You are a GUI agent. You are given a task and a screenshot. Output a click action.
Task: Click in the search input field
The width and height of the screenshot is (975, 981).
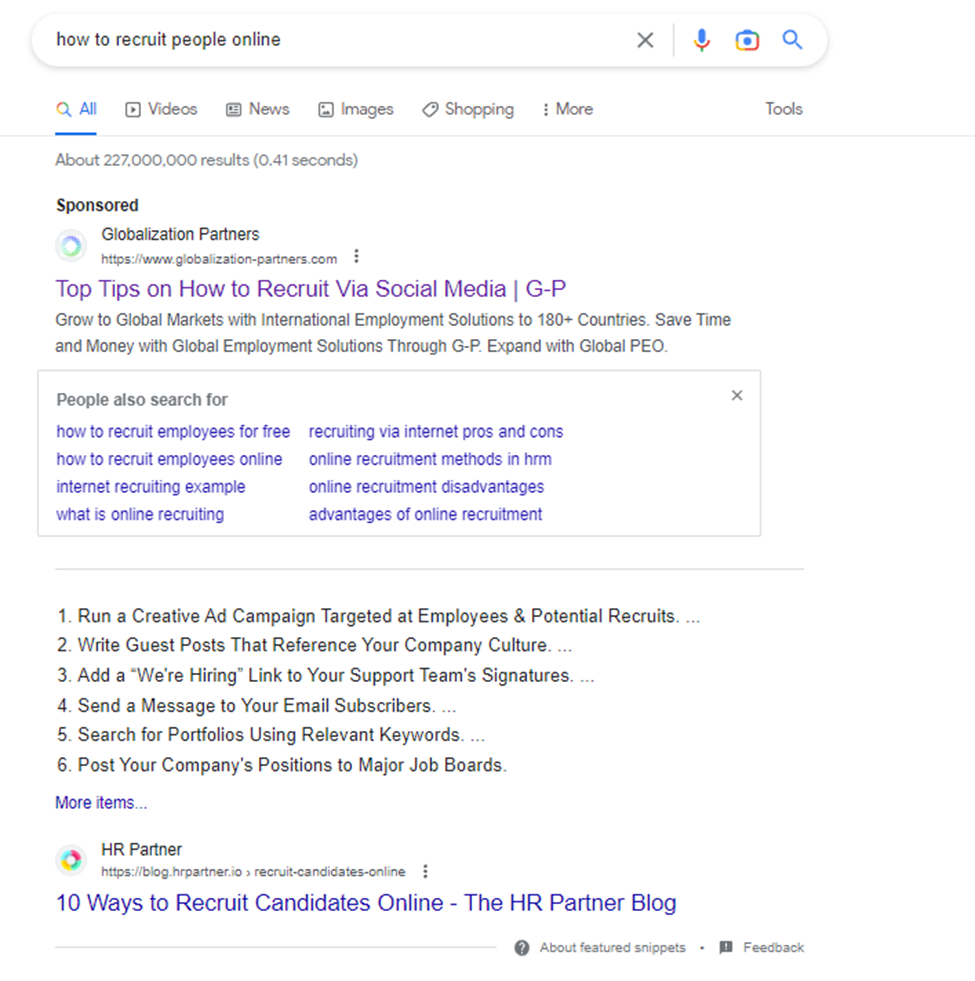point(330,40)
